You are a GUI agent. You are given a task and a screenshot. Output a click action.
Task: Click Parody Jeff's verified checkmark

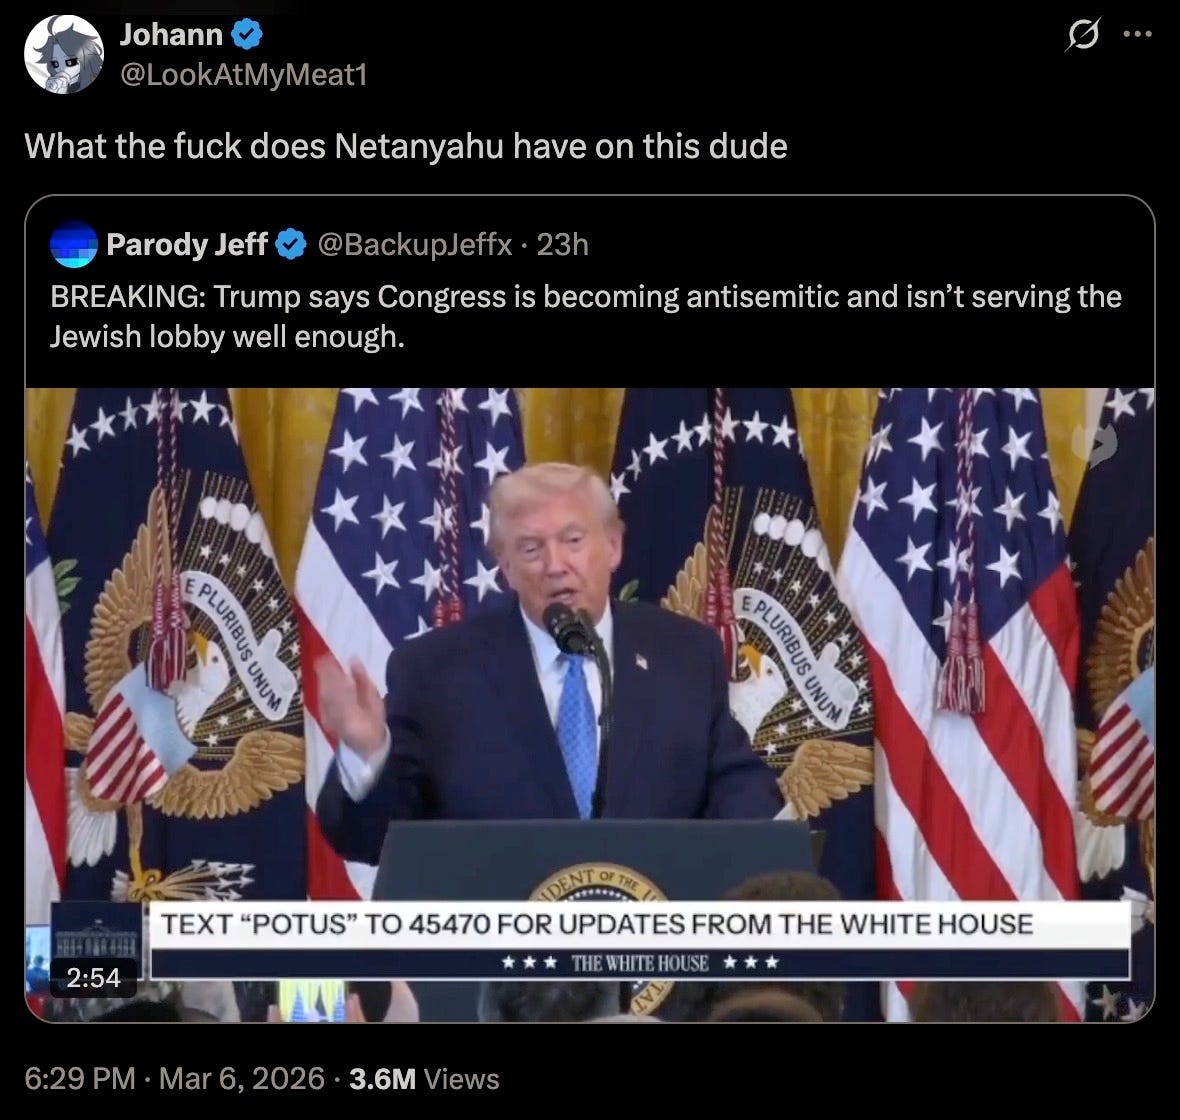[x=290, y=245]
